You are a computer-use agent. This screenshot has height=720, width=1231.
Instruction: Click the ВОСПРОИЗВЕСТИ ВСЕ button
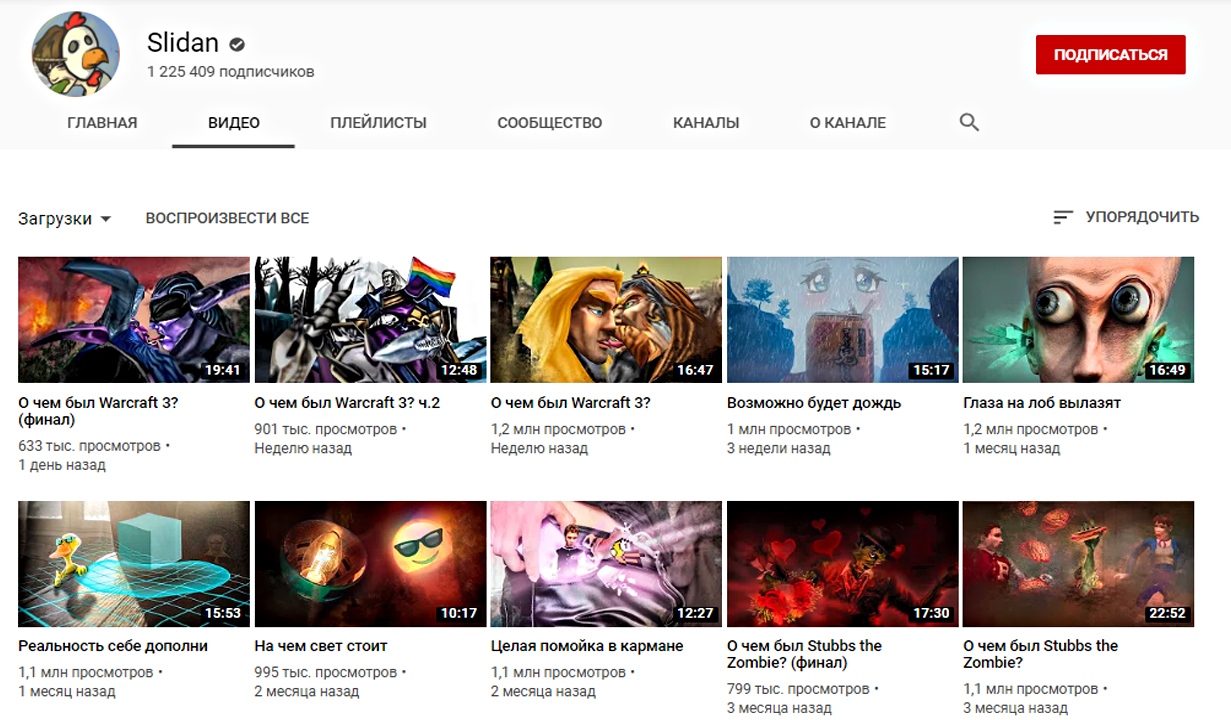[x=227, y=218]
